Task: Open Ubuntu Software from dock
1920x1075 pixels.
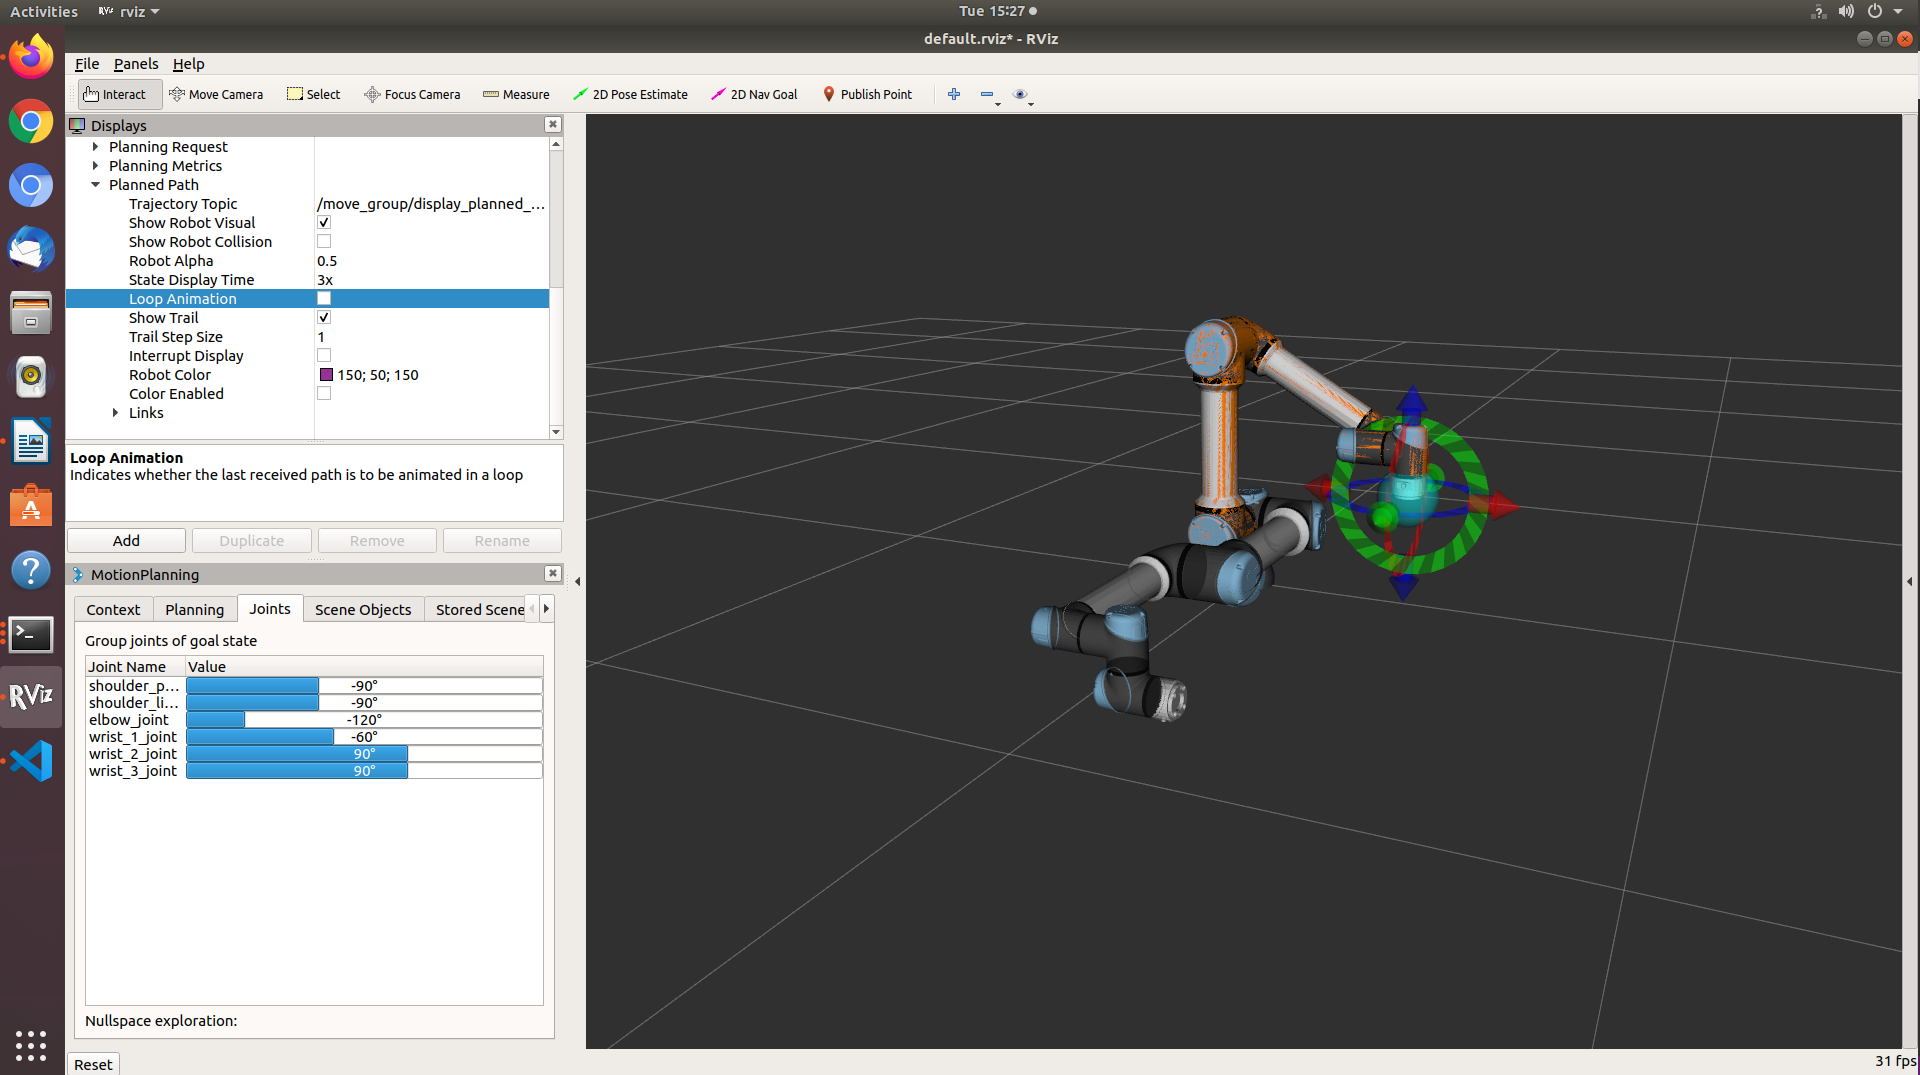Action: (31, 506)
